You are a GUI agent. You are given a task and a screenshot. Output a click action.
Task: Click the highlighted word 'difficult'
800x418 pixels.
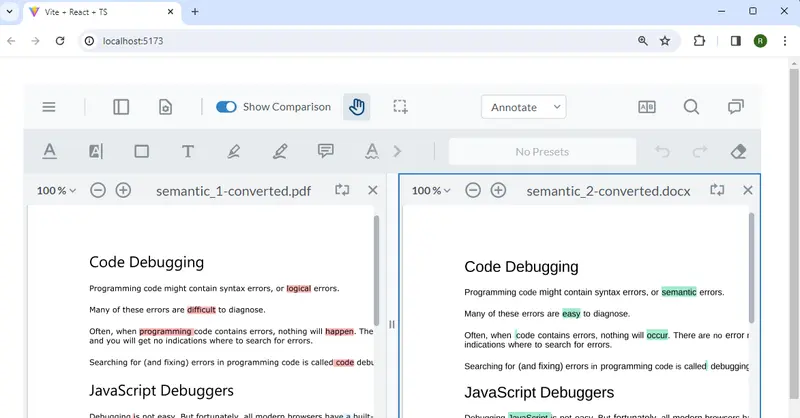coord(202,310)
